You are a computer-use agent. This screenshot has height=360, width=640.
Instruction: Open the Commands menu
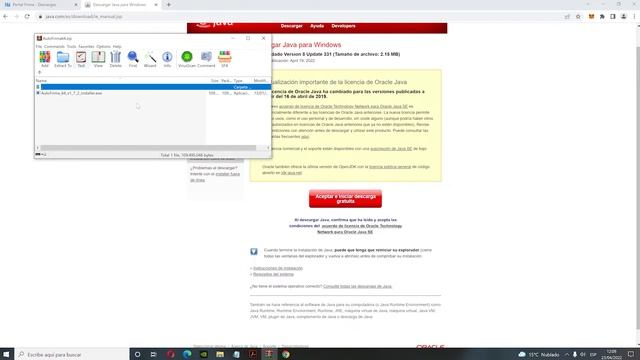click(x=54, y=47)
